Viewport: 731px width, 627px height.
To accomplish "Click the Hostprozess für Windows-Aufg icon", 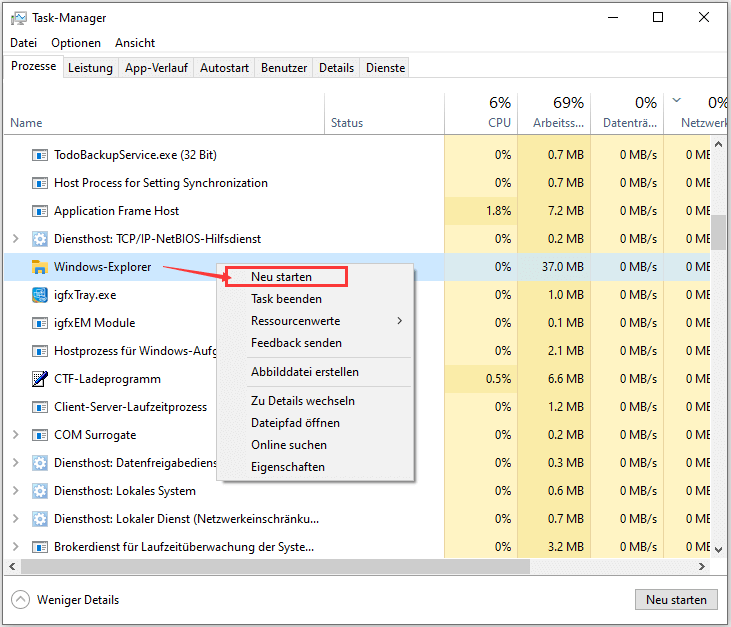I will (x=40, y=351).
